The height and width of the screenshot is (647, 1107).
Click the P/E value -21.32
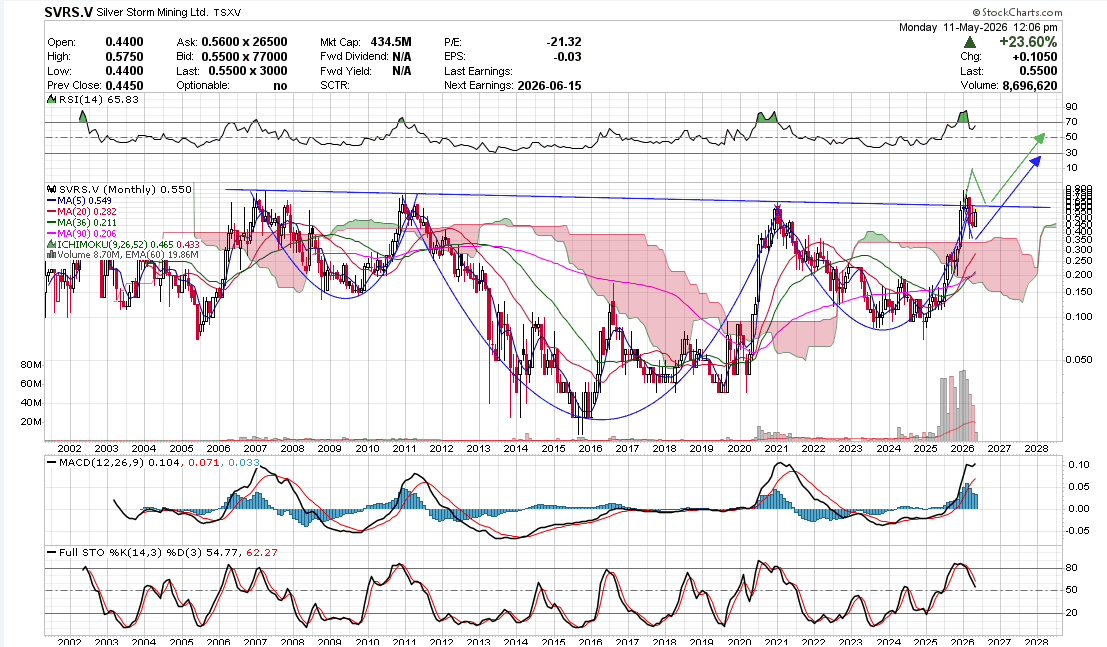564,42
